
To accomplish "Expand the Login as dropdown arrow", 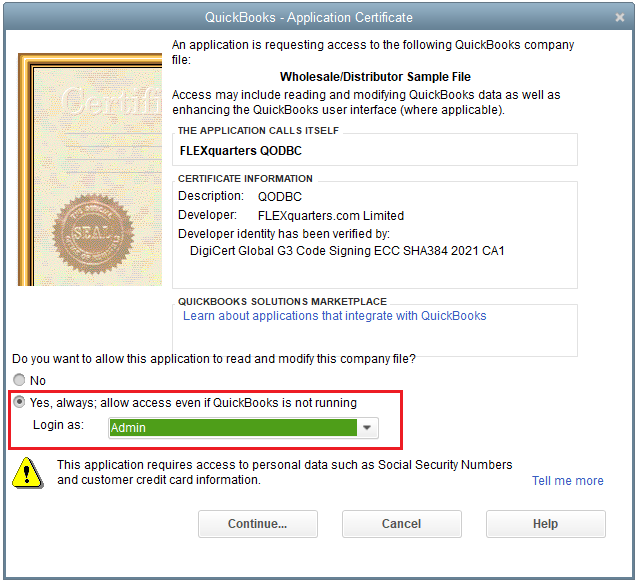I will pyautogui.click(x=369, y=428).
